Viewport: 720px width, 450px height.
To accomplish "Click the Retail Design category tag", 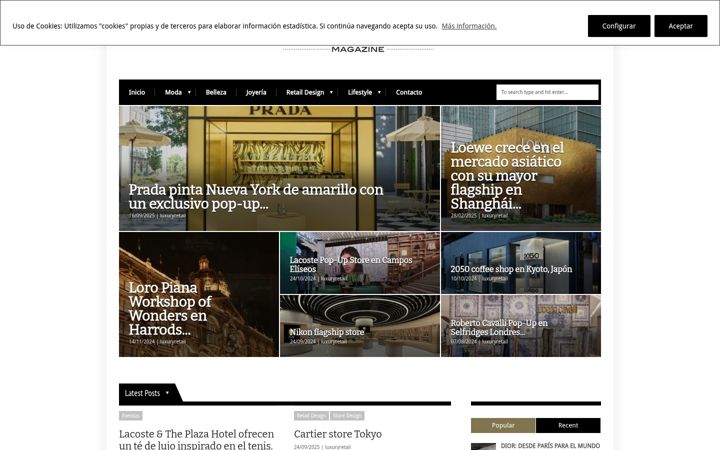I will (311, 416).
